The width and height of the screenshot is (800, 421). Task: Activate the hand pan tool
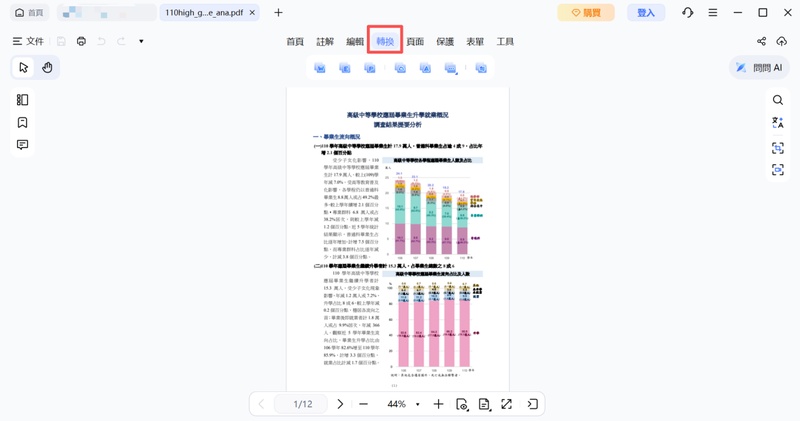coord(47,67)
